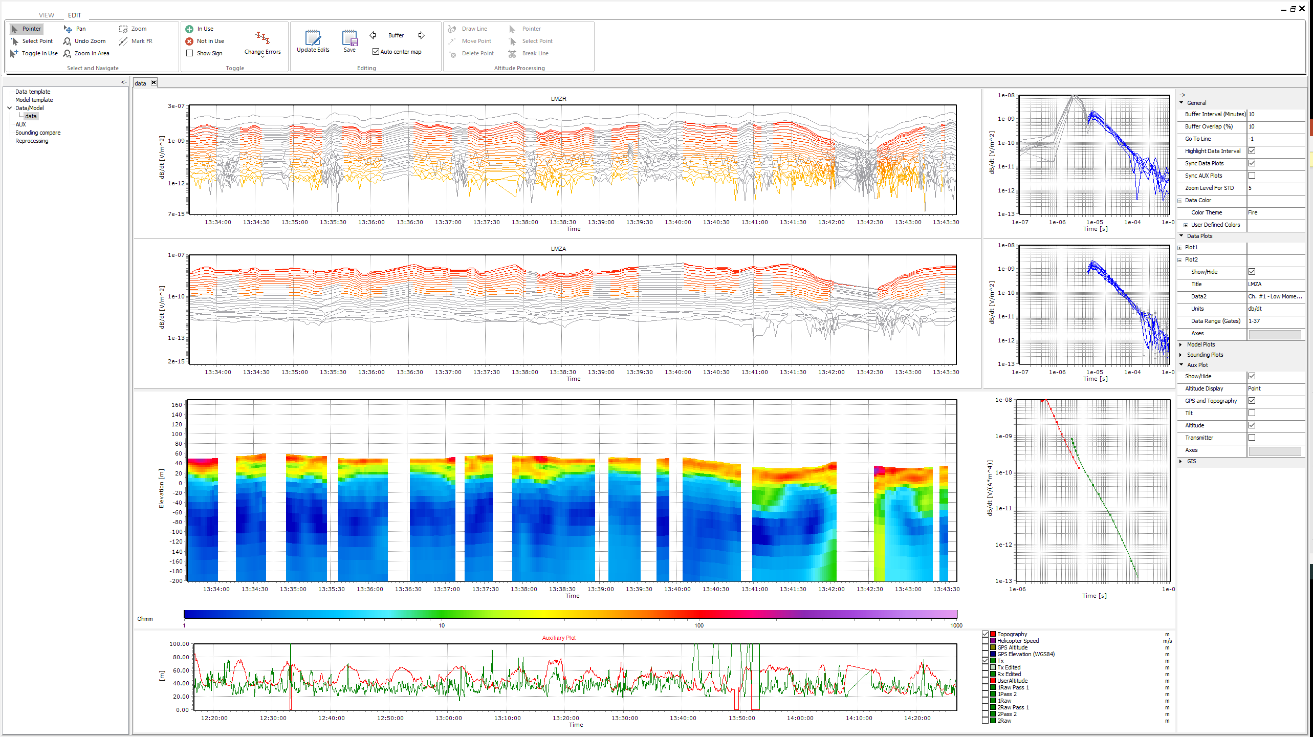Click the Break Line tool
1313x737 pixels.
(x=529, y=52)
